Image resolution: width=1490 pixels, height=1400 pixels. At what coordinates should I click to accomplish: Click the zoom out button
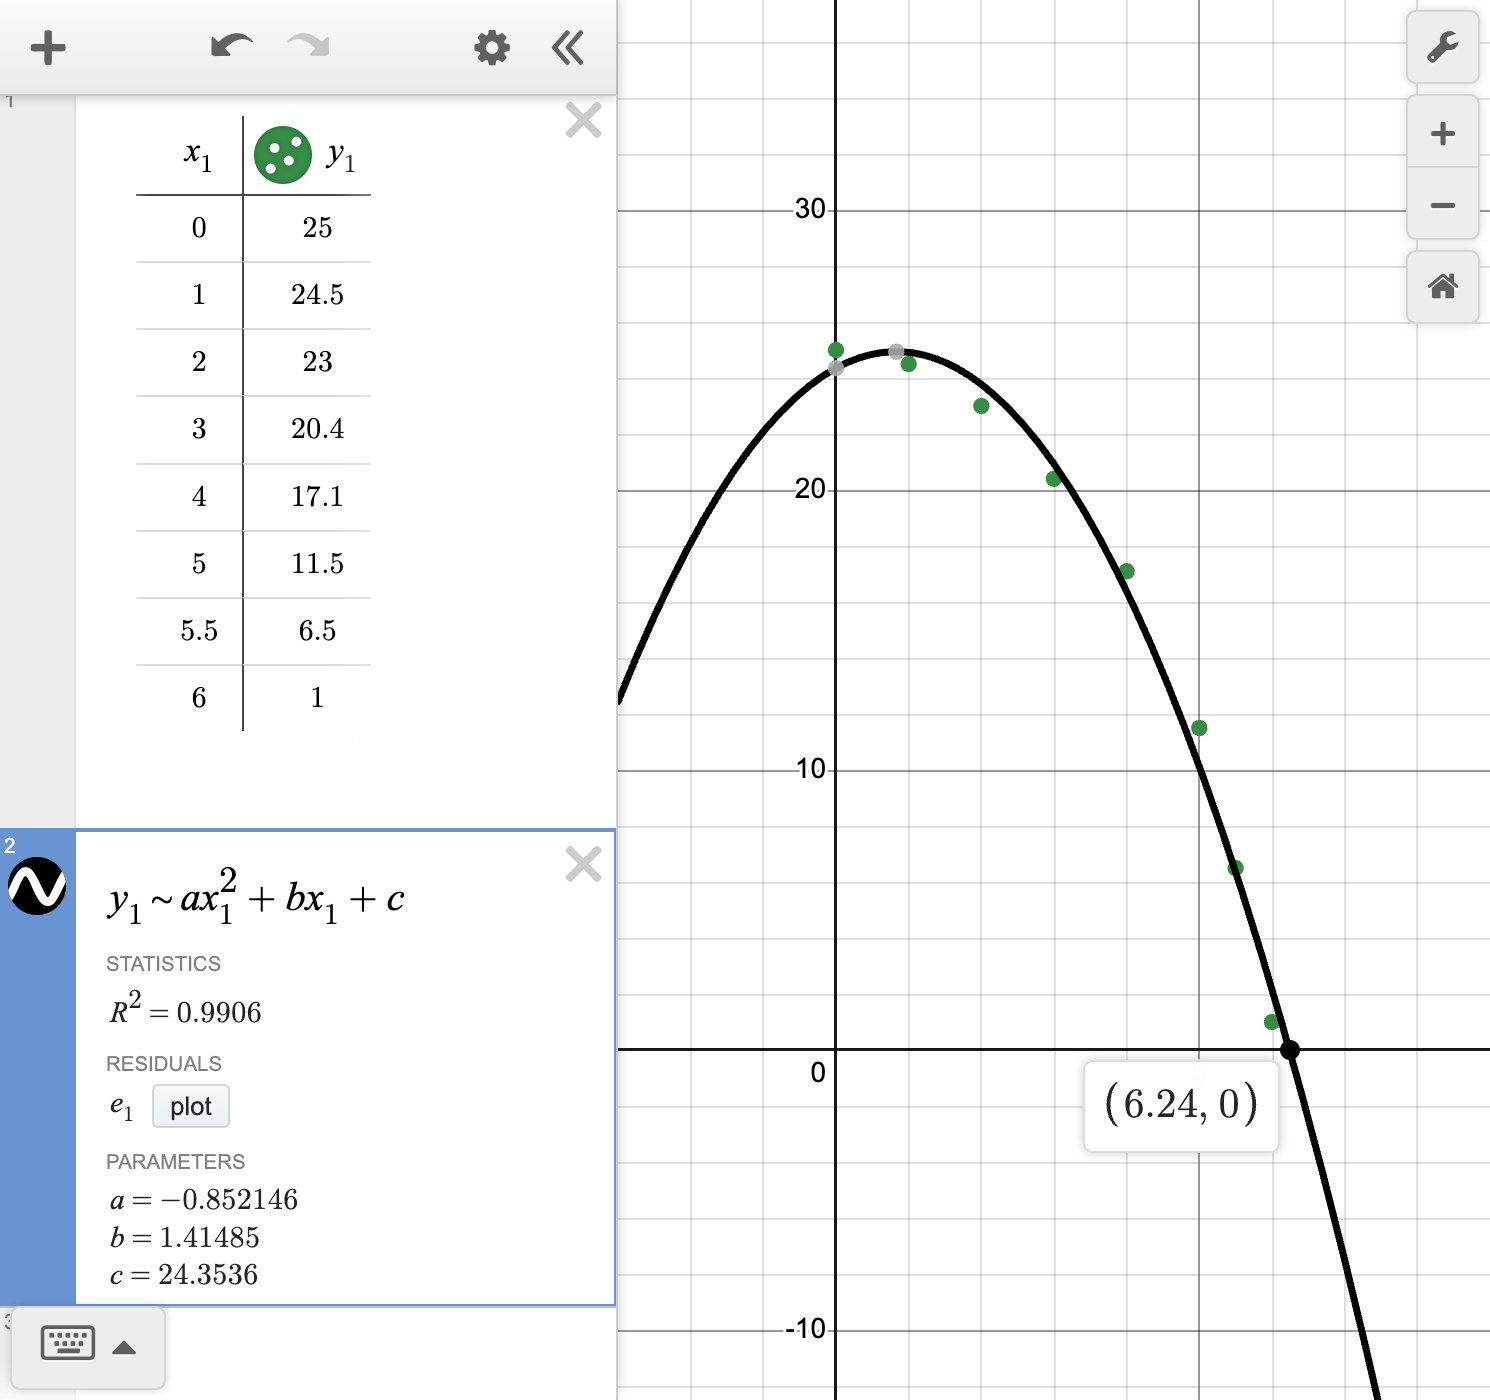1443,204
